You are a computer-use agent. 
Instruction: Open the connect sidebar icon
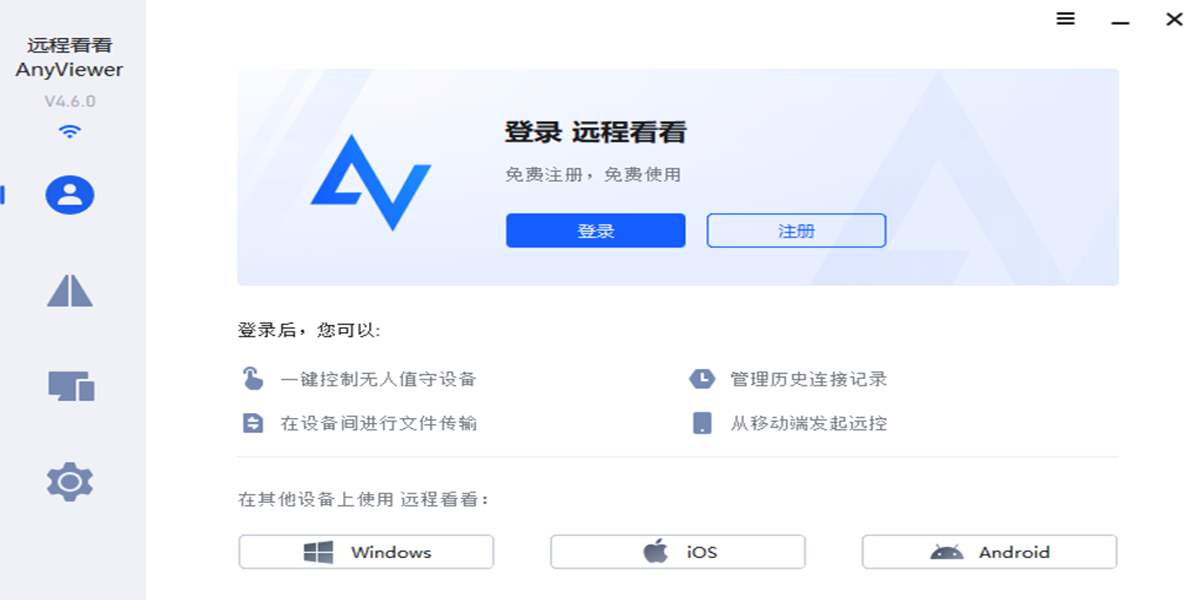[x=70, y=290]
